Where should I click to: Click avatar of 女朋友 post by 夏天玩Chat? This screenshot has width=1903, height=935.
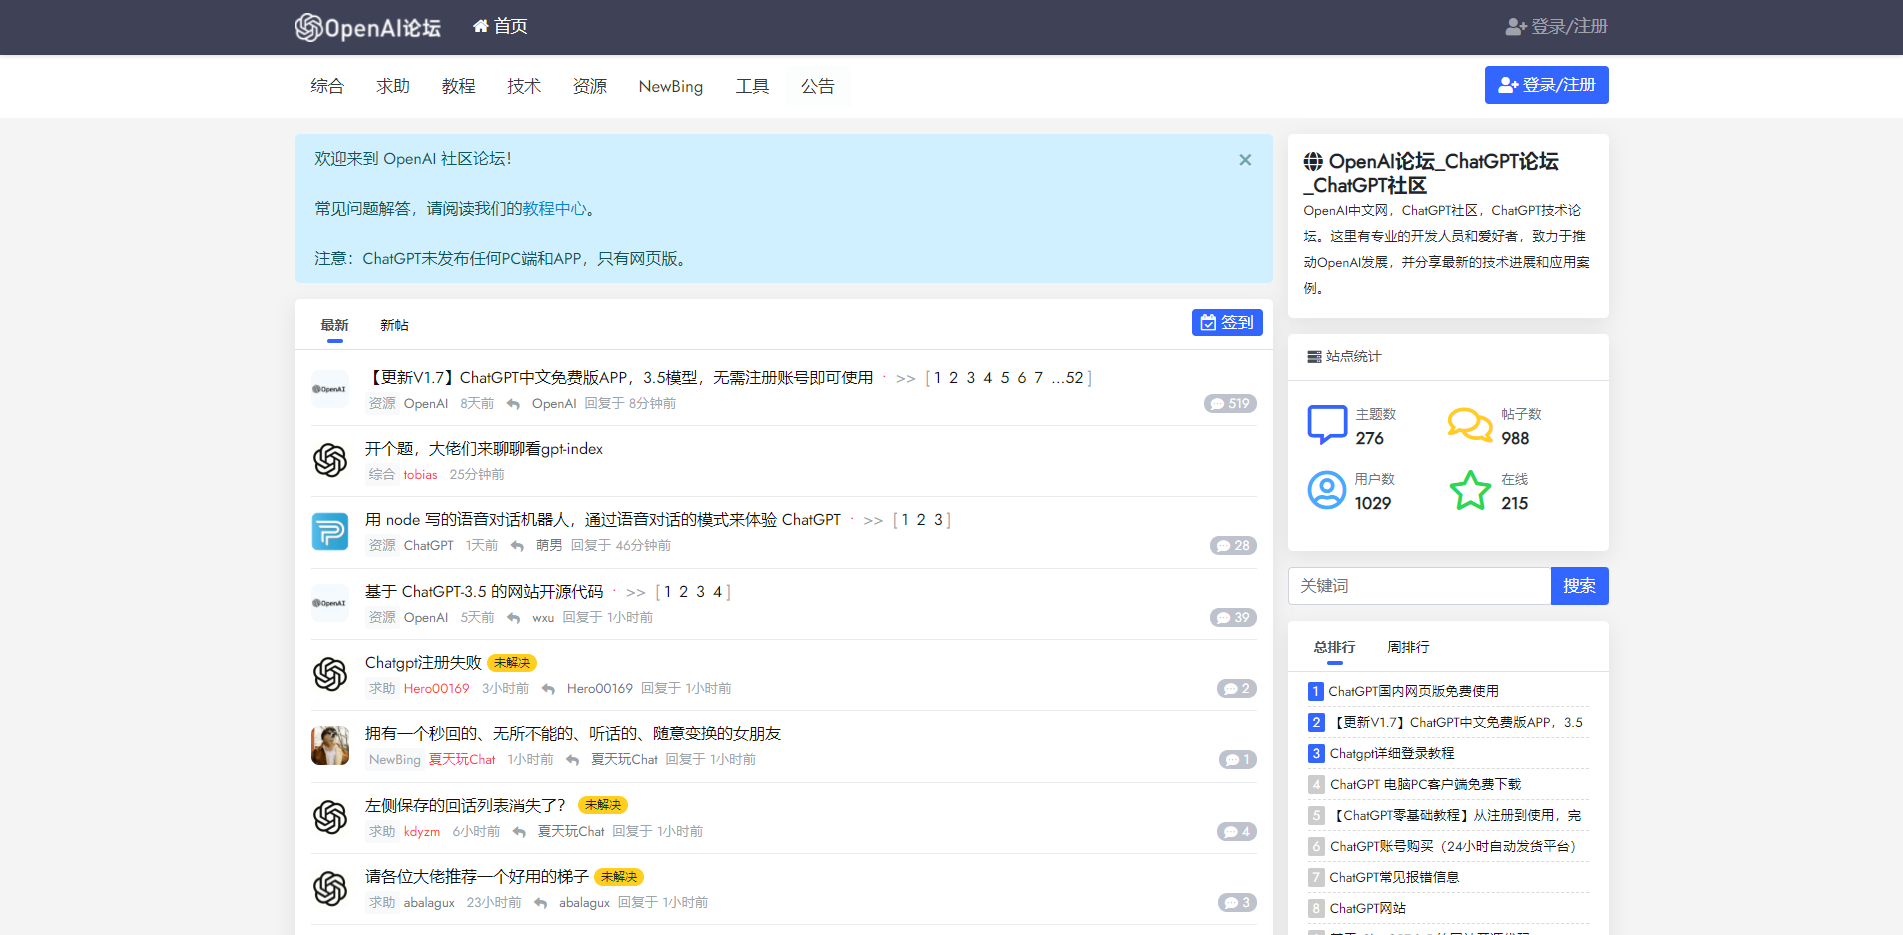[x=330, y=745]
